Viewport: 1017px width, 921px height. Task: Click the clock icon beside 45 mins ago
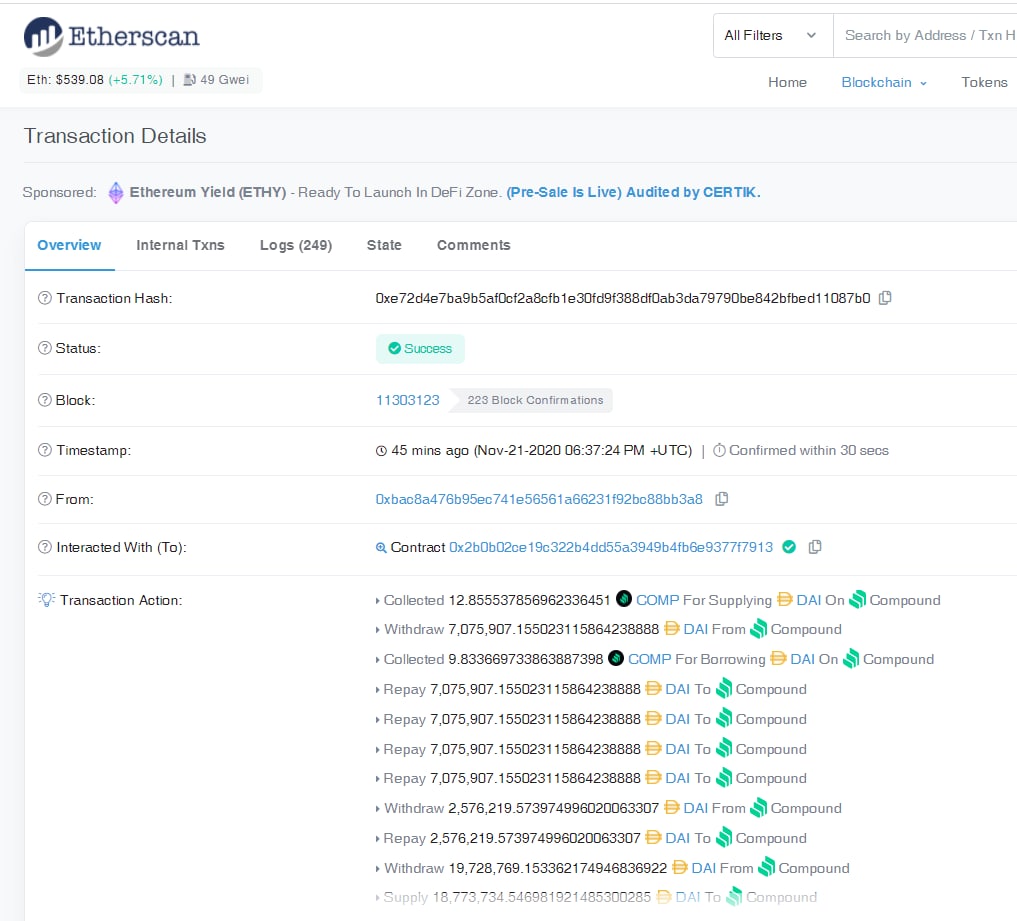pyautogui.click(x=381, y=451)
